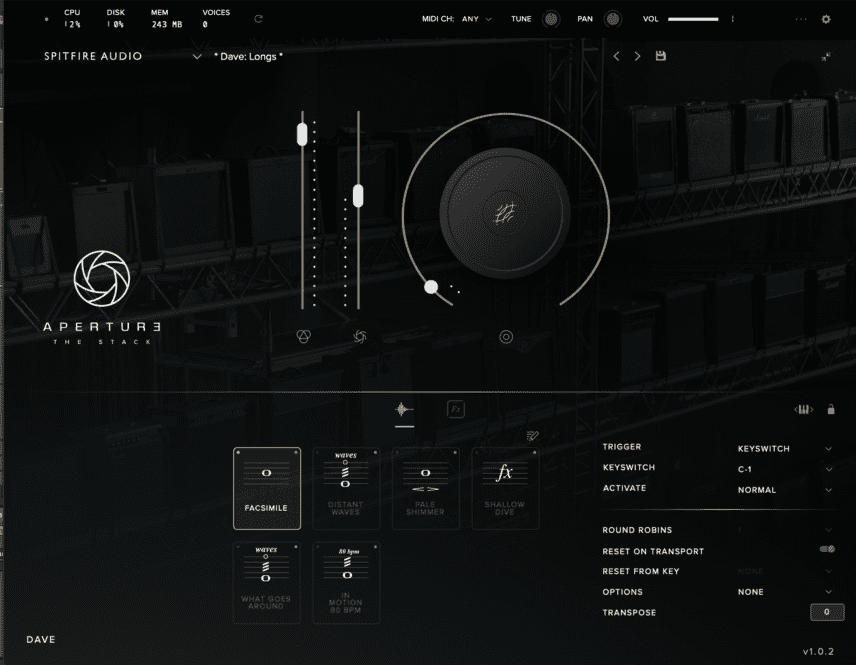The height and width of the screenshot is (665, 856).
Task: Open the MIDI CH ANY dropdown
Action: 477,19
